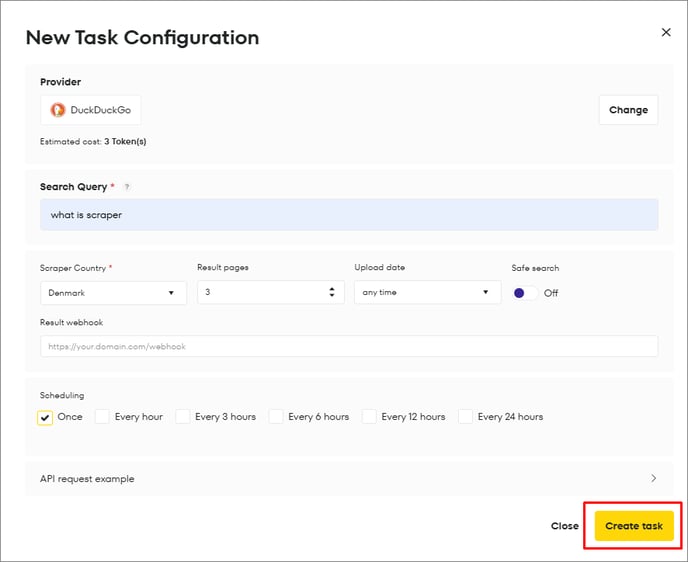Screen dimensions: 688x562
Task: Click the Result pages number stepper
Action: click(332, 292)
